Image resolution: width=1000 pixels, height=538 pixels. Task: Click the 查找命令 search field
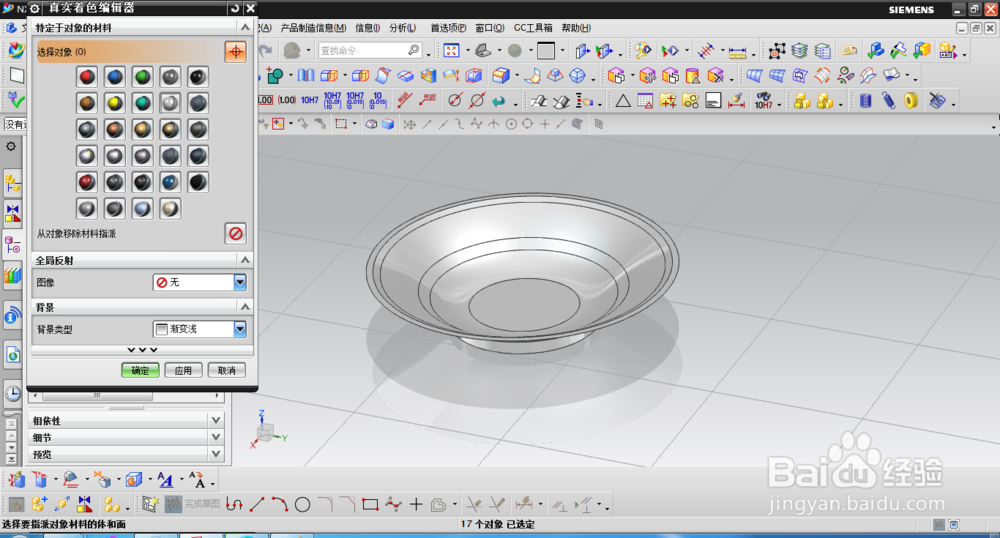click(x=370, y=50)
